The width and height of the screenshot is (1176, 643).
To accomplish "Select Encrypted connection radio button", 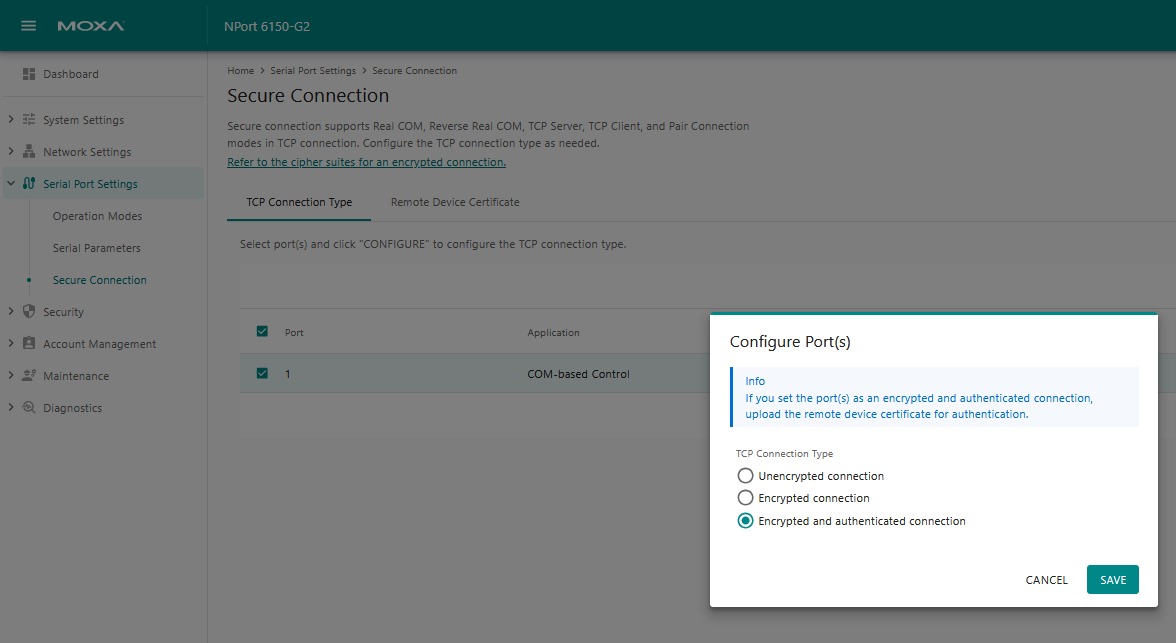I will pos(745,498).
